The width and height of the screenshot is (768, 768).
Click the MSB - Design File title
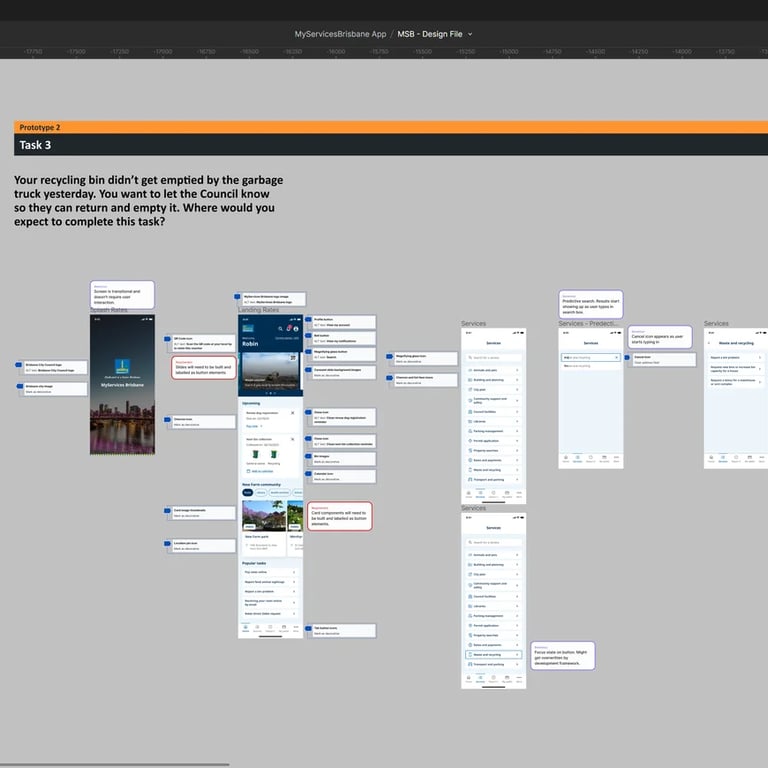tap(430, 34)
